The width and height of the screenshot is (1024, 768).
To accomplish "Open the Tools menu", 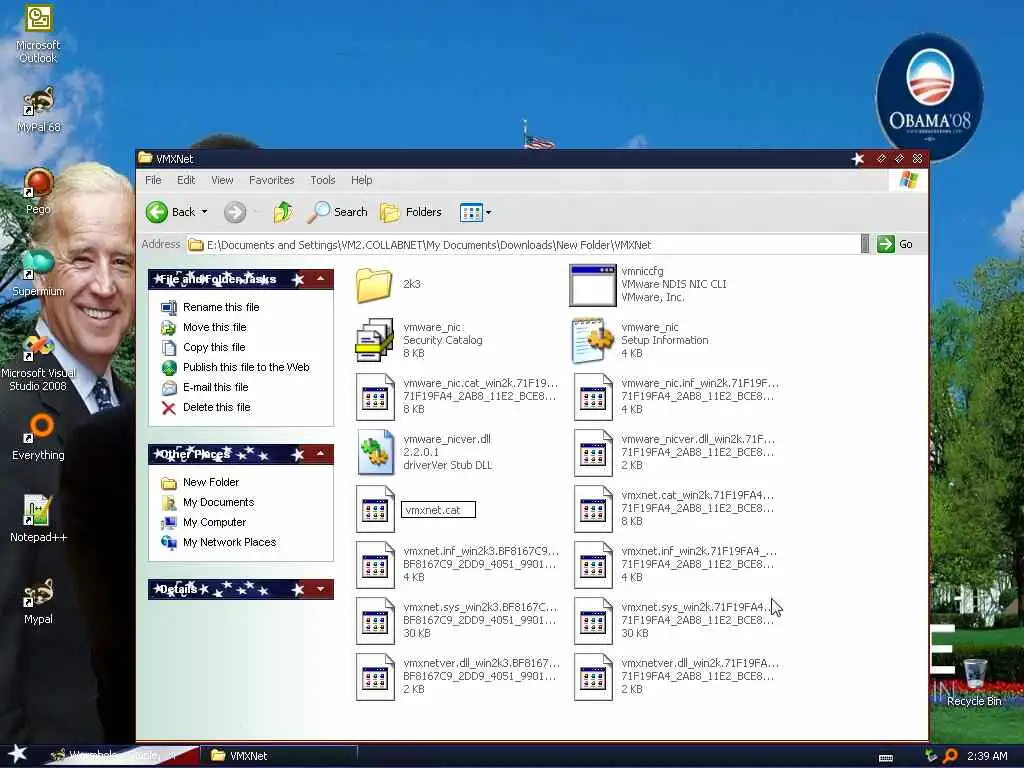I will coord(323,180).
